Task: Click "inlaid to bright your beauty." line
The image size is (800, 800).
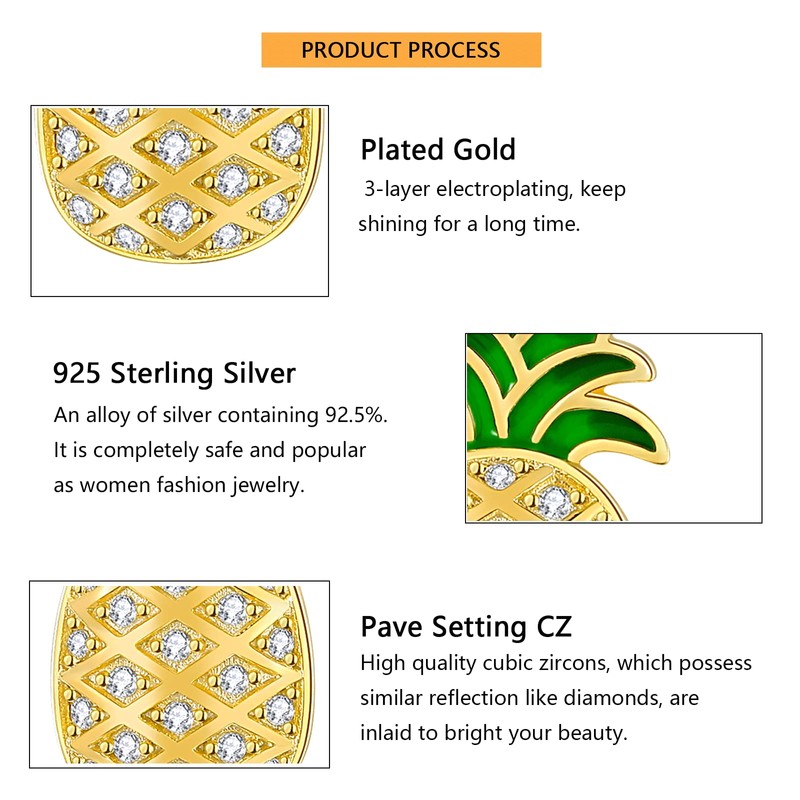Action: [x=493, y=732]
